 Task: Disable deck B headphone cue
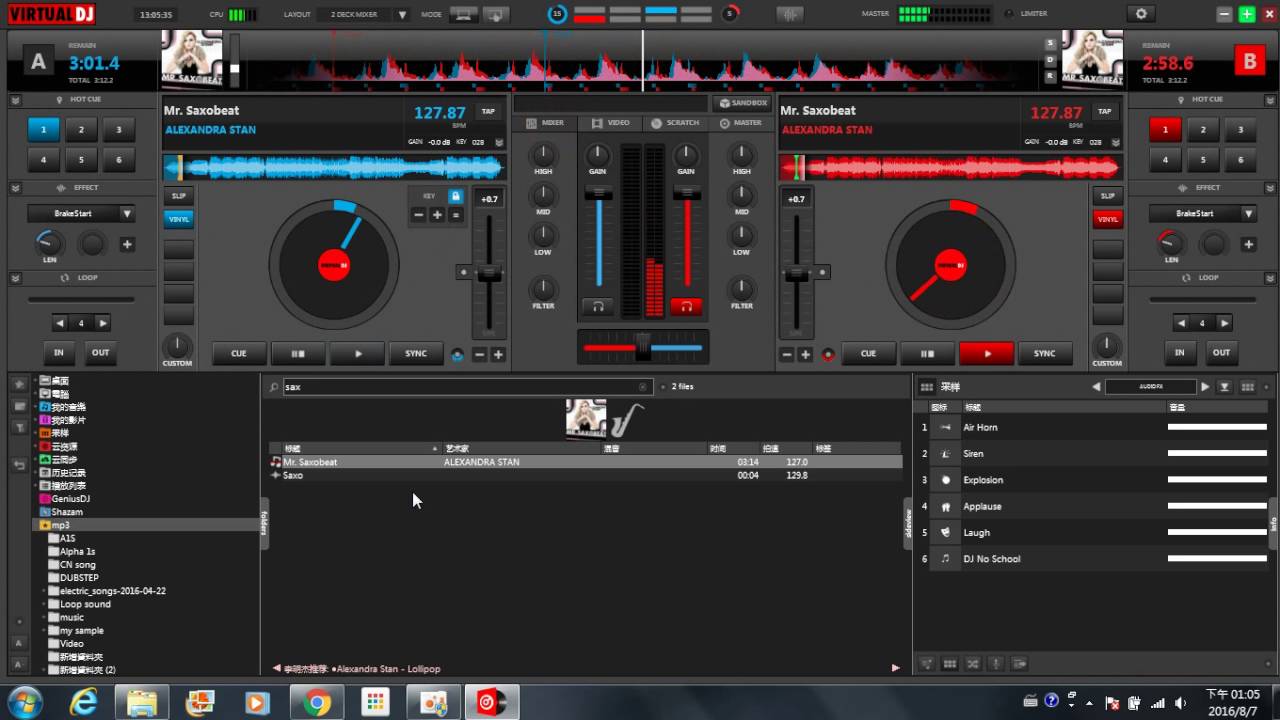click(686, 306)
